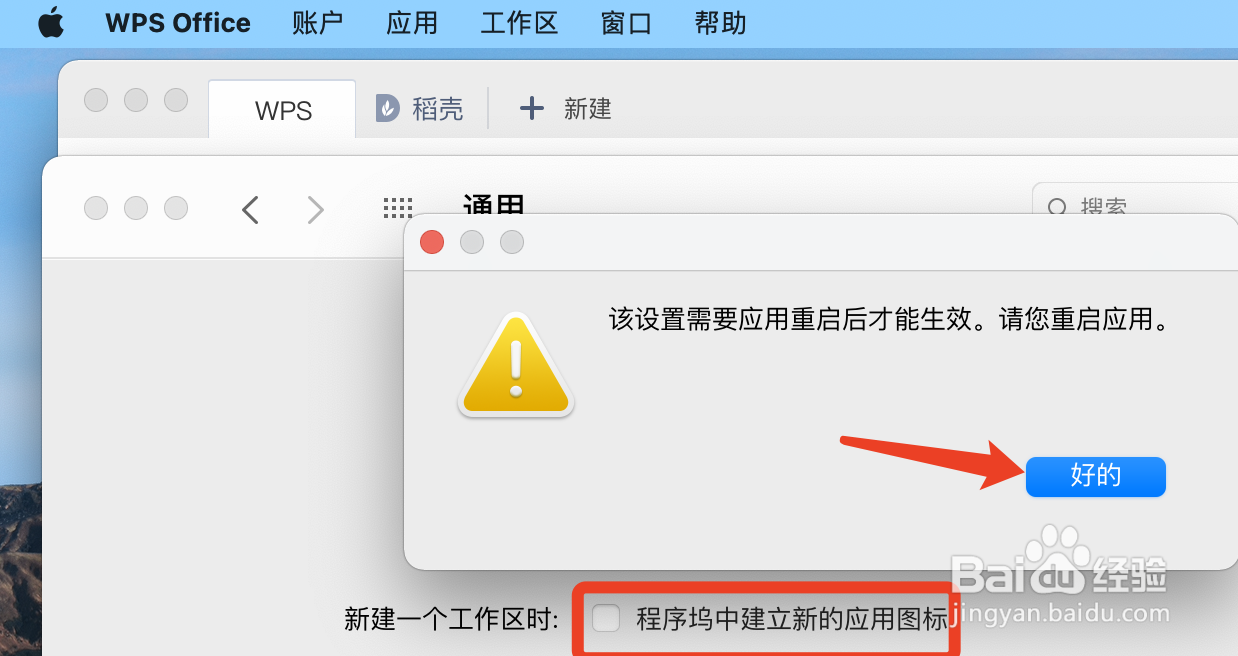The width and height of the screenshot is (1238, 656).
Task: Click the yellow warning triangle icon
Action: [x=516, y=365]
